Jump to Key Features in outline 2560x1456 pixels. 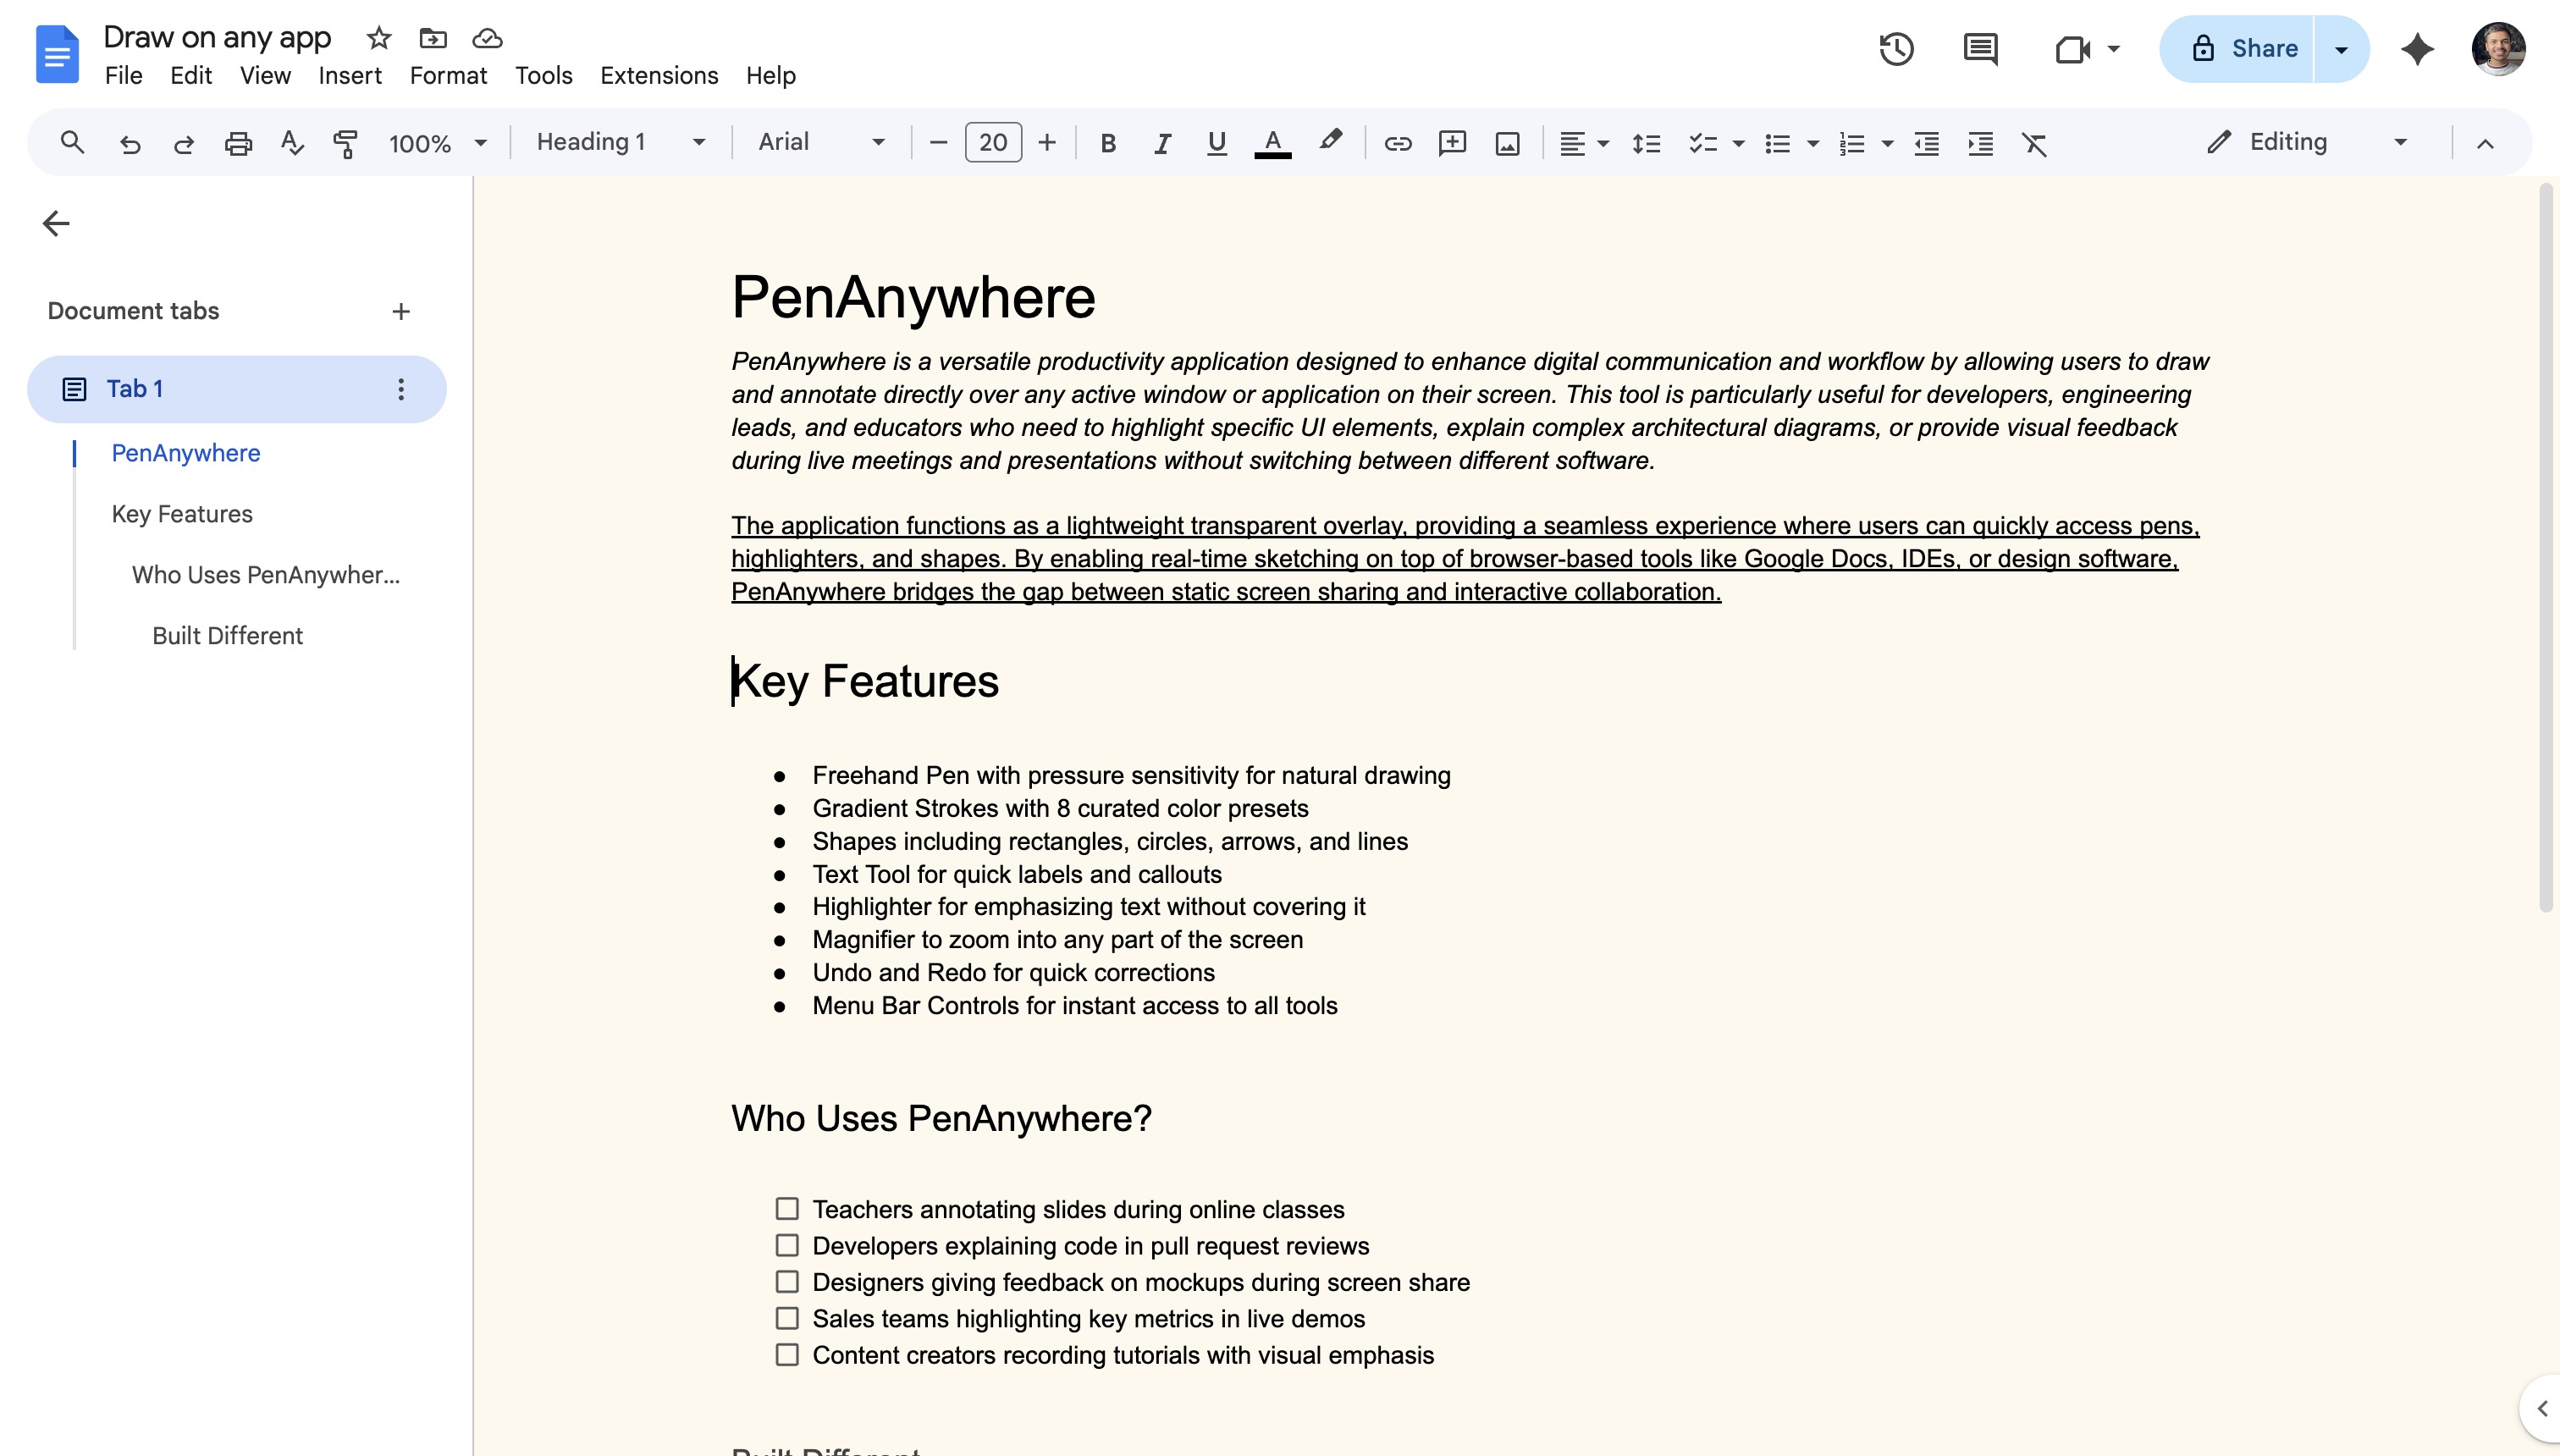pos(182,514)
